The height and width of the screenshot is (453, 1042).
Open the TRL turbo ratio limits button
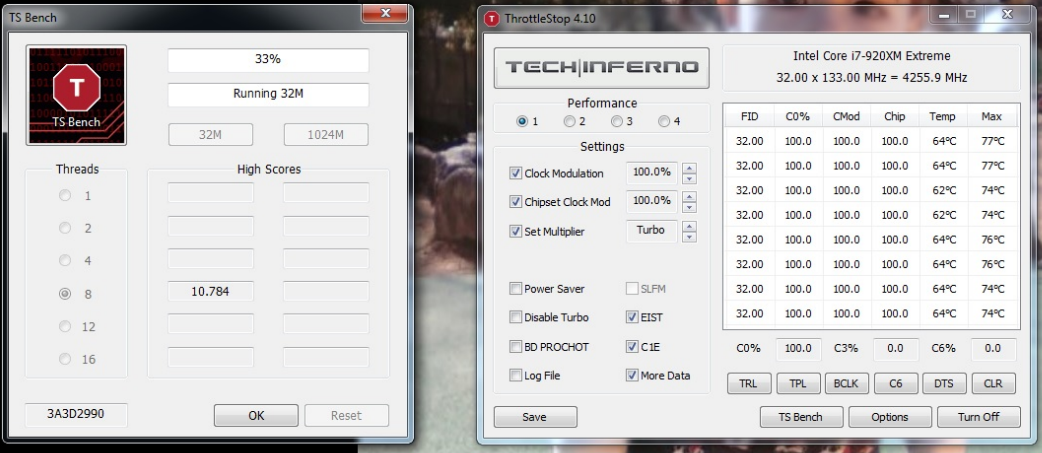pos(750,383)
